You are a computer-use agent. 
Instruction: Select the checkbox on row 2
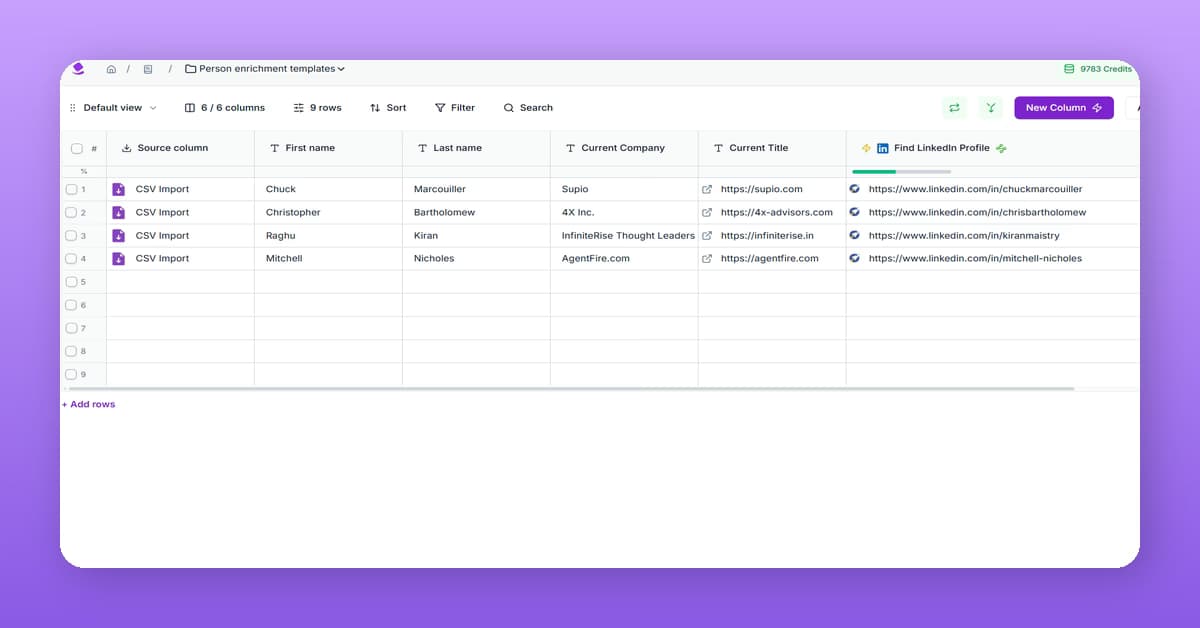point(72,212)
